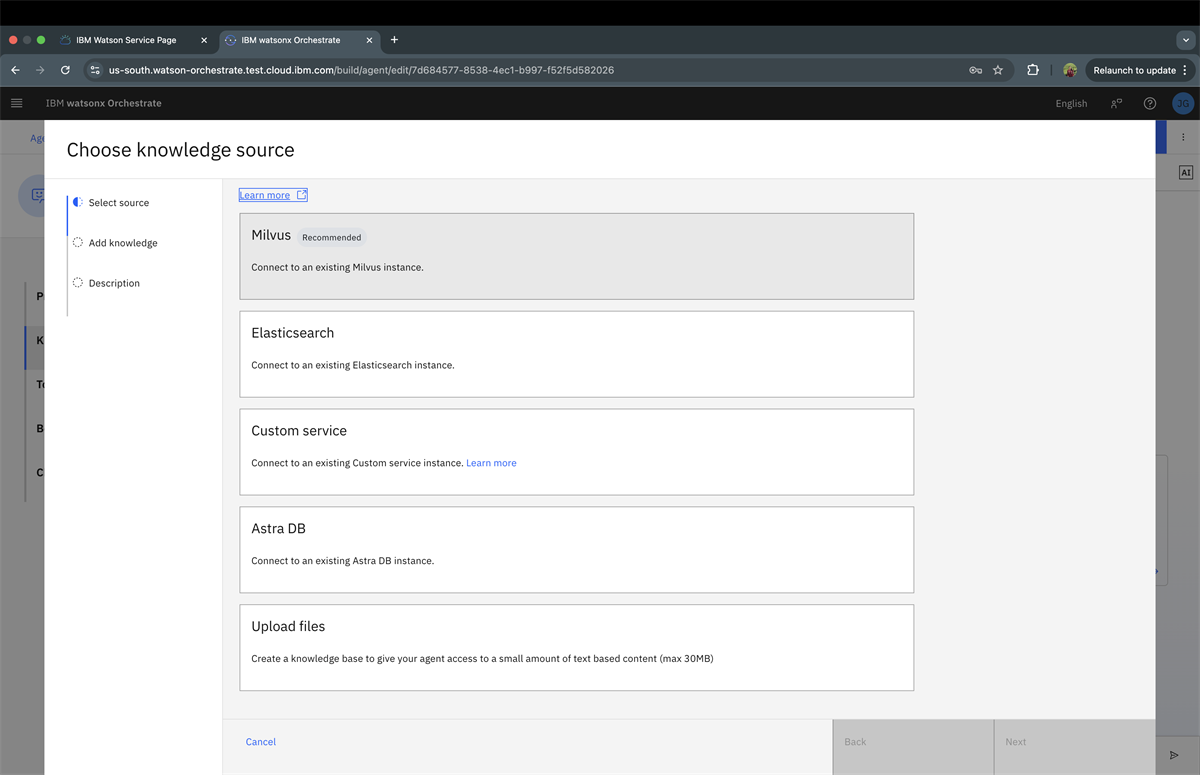Screen dimensions: 1200x775
Task: Open Learn more link in Custom service
Action: [x=491, y=463]
